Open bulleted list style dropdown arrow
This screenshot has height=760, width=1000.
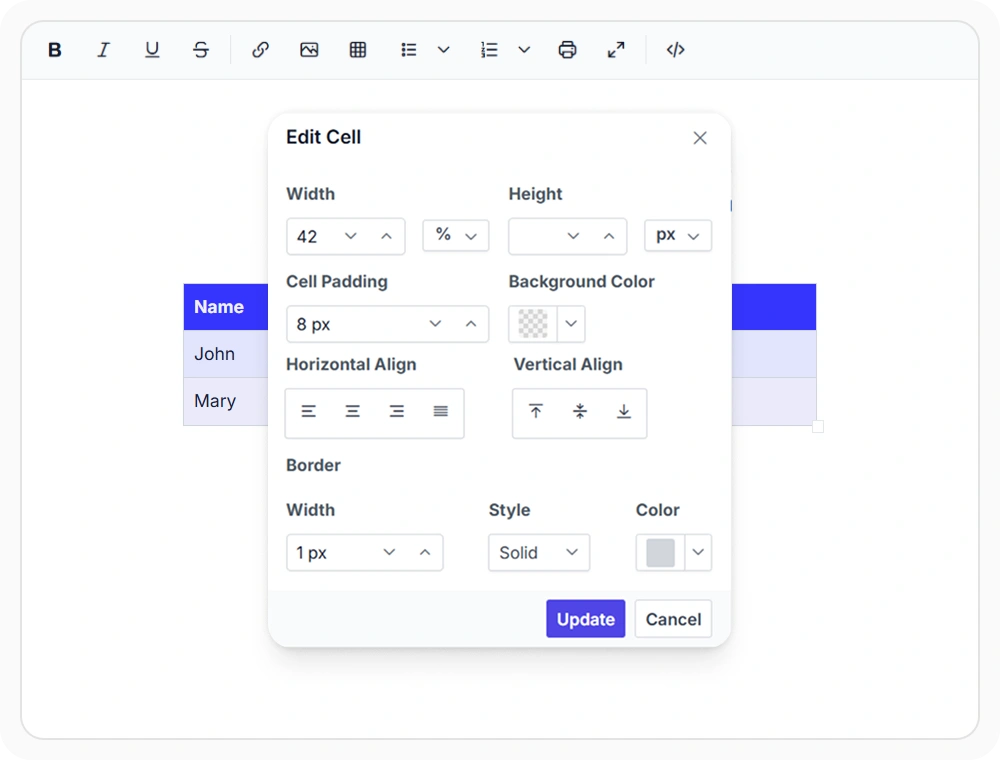pos(444,50)
